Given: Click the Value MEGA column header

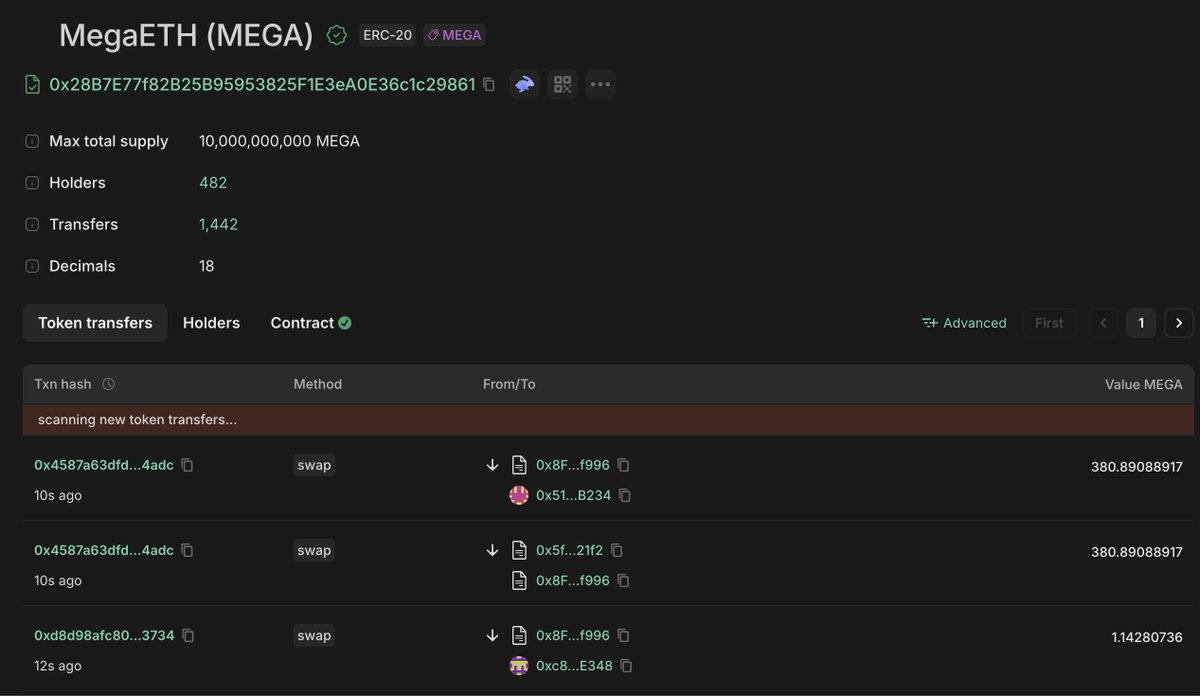Looking at the screenshot, I should coord(1143,384).
